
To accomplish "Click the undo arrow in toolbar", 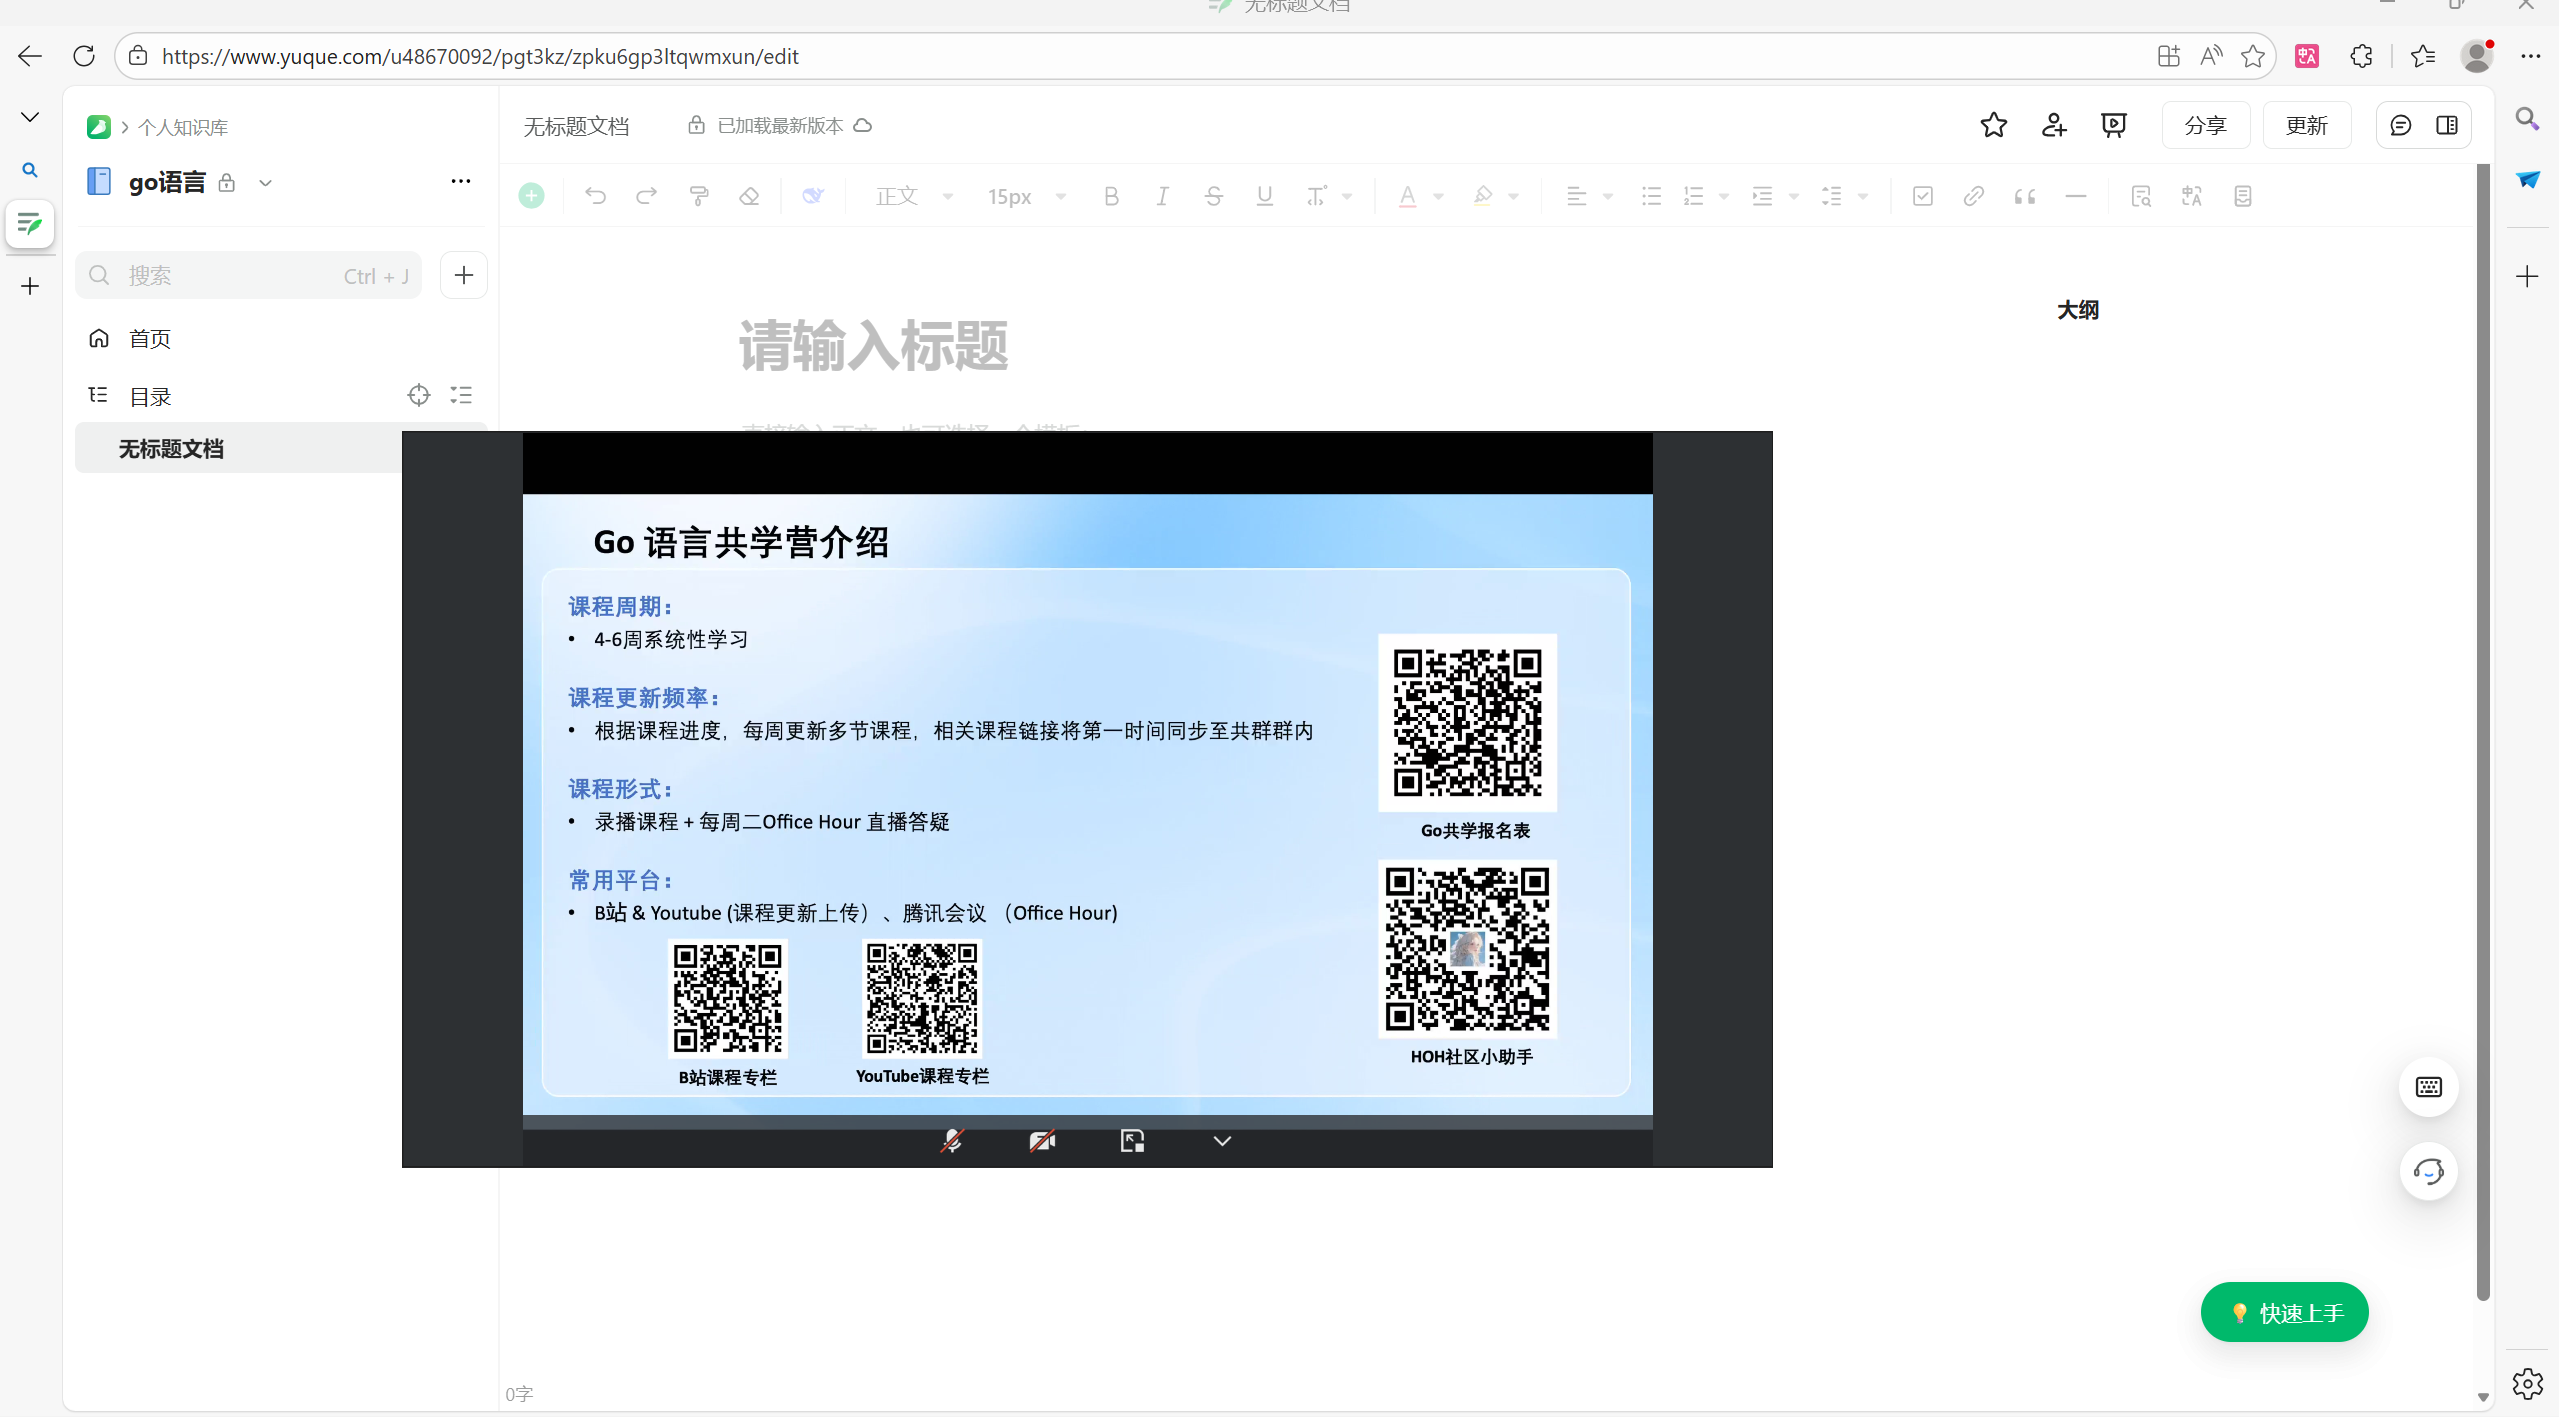I will (595, 196).
